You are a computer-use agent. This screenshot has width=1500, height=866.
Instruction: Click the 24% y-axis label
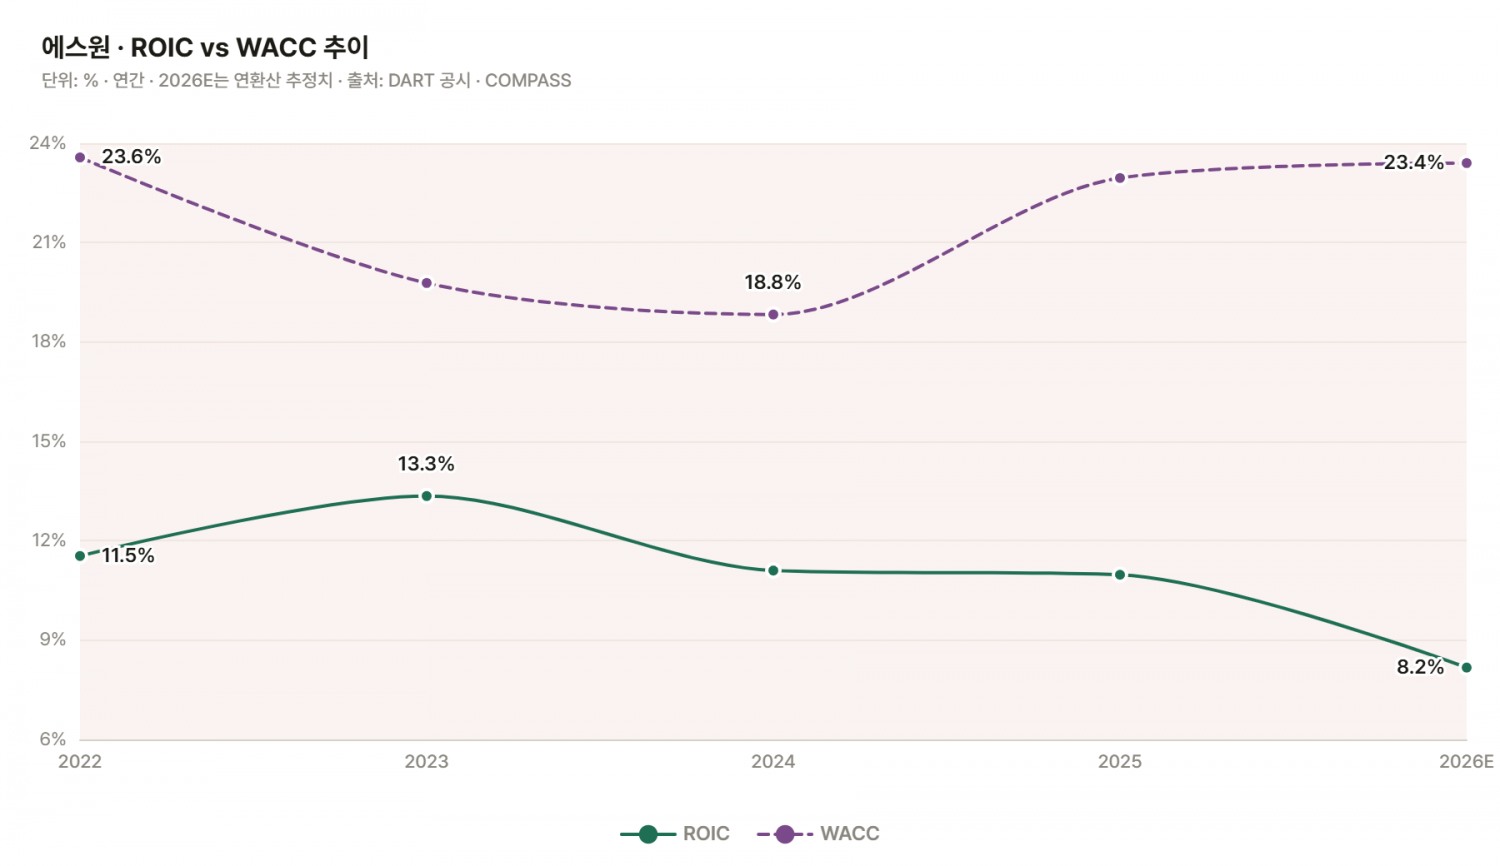(x=48, y=143)
